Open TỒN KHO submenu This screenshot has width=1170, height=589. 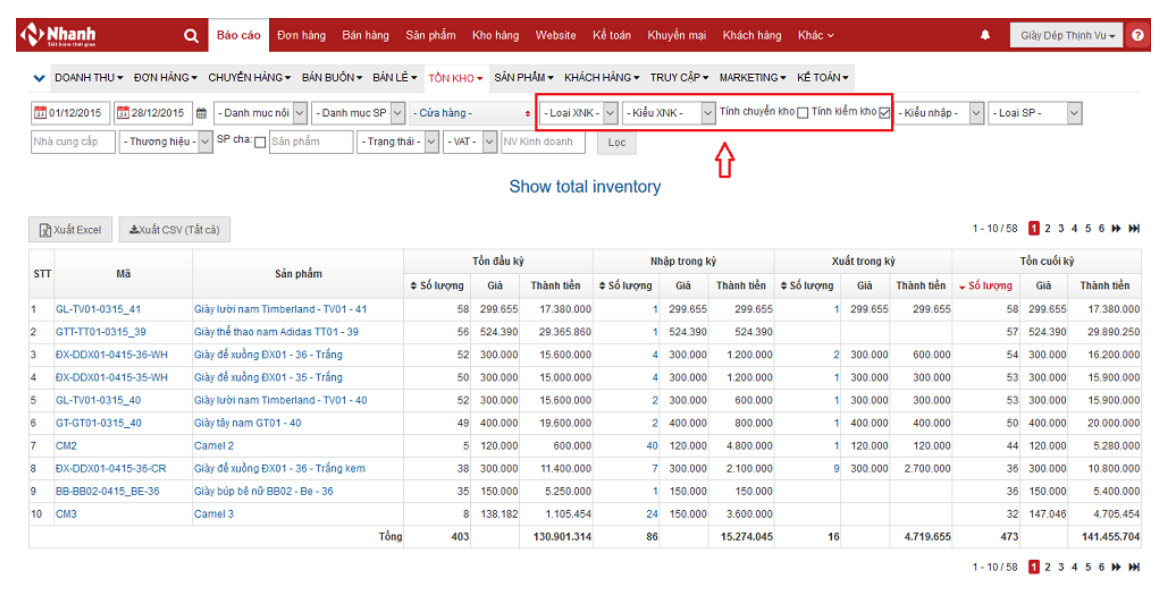(x=455, y=78)
